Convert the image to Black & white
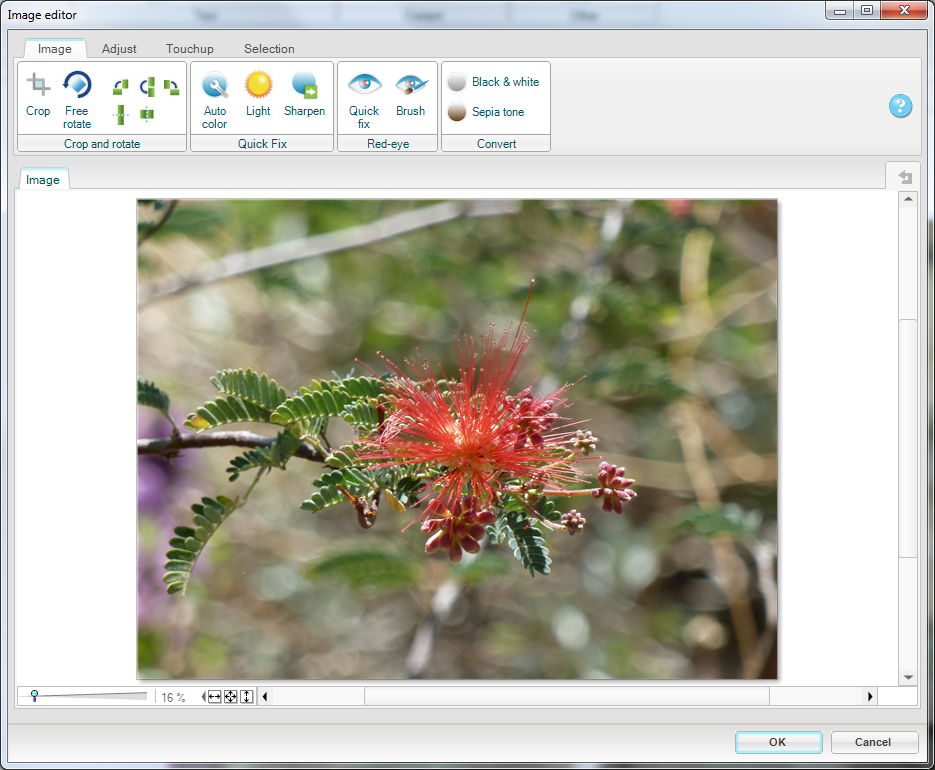Image resolution: width=935 pixels, height=770 pixels. (x=494, y=82)
